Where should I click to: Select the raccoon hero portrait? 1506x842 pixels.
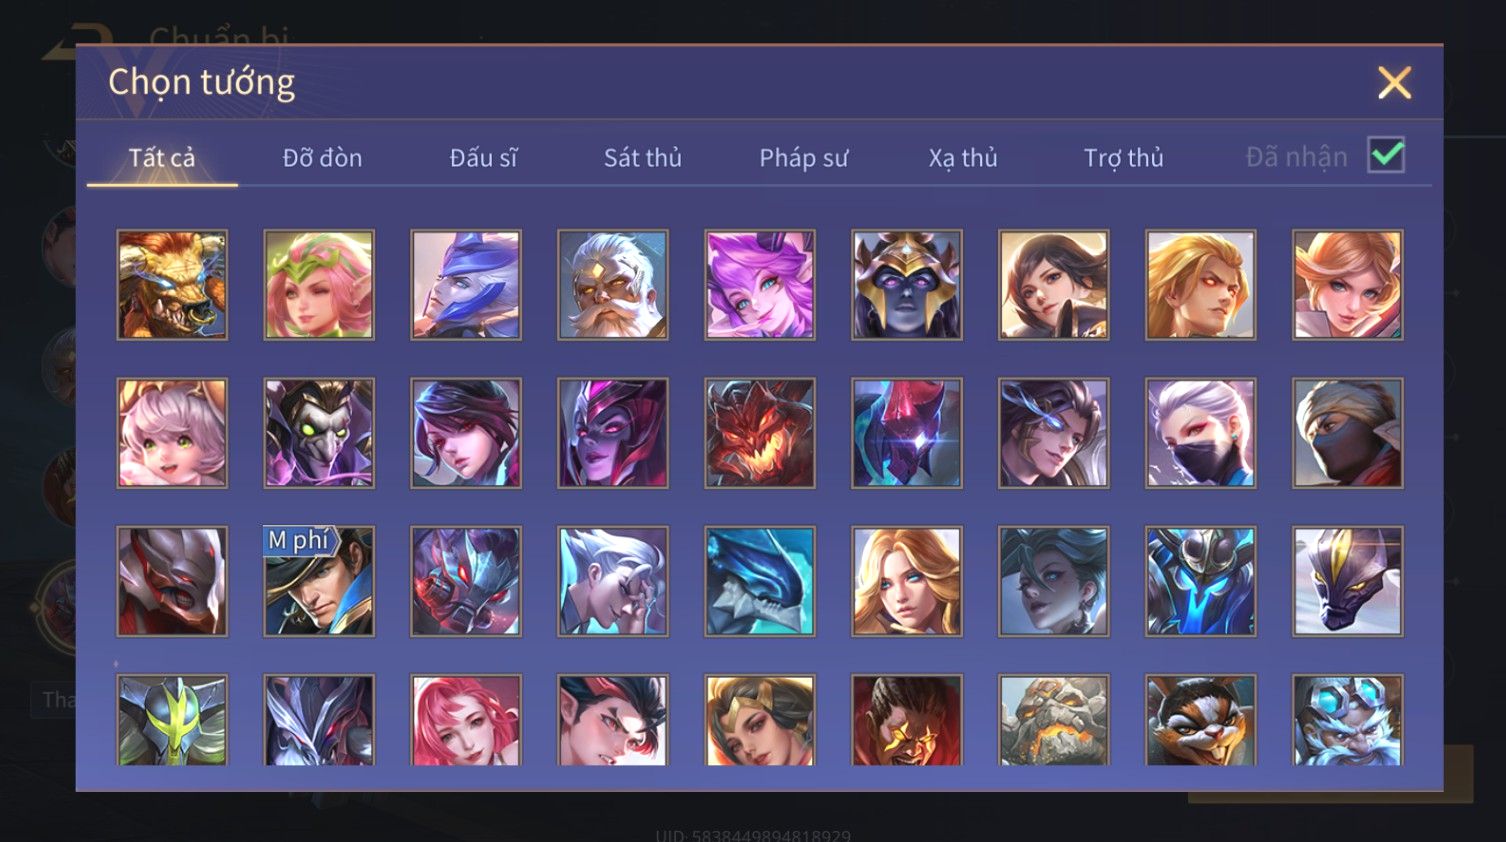1201,720
